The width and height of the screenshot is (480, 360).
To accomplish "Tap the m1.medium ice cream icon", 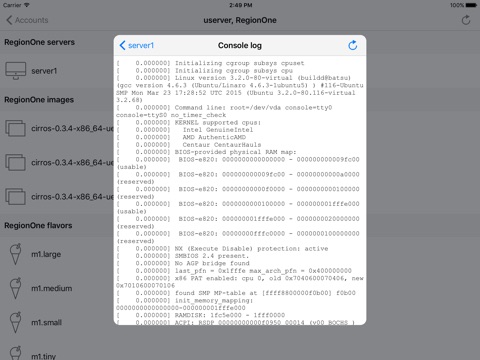I will 15,288.
